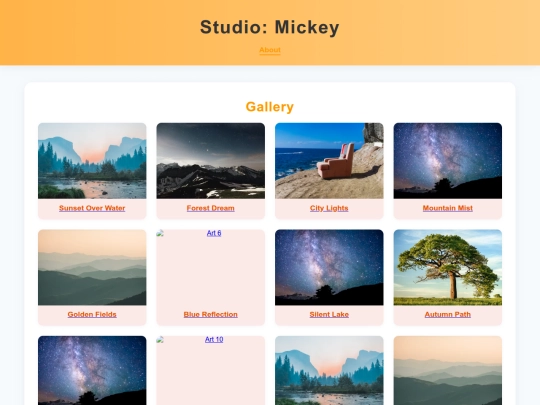This screenshot has width=540, height=405.
Task: Open the Forest Dream caption link
Action: [210, 208]
